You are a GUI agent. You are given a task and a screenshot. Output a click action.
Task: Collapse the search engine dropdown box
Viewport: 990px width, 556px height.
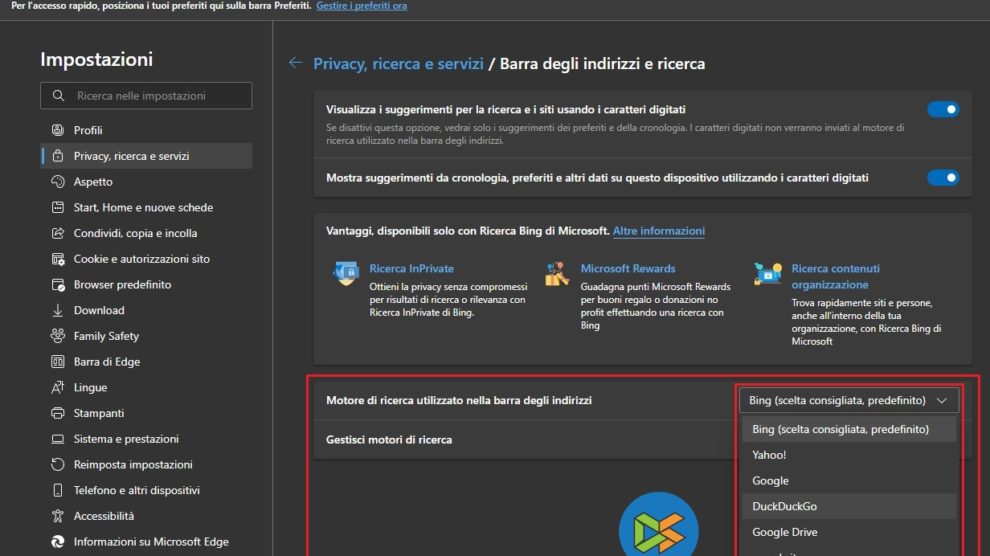tap(848, 401)
